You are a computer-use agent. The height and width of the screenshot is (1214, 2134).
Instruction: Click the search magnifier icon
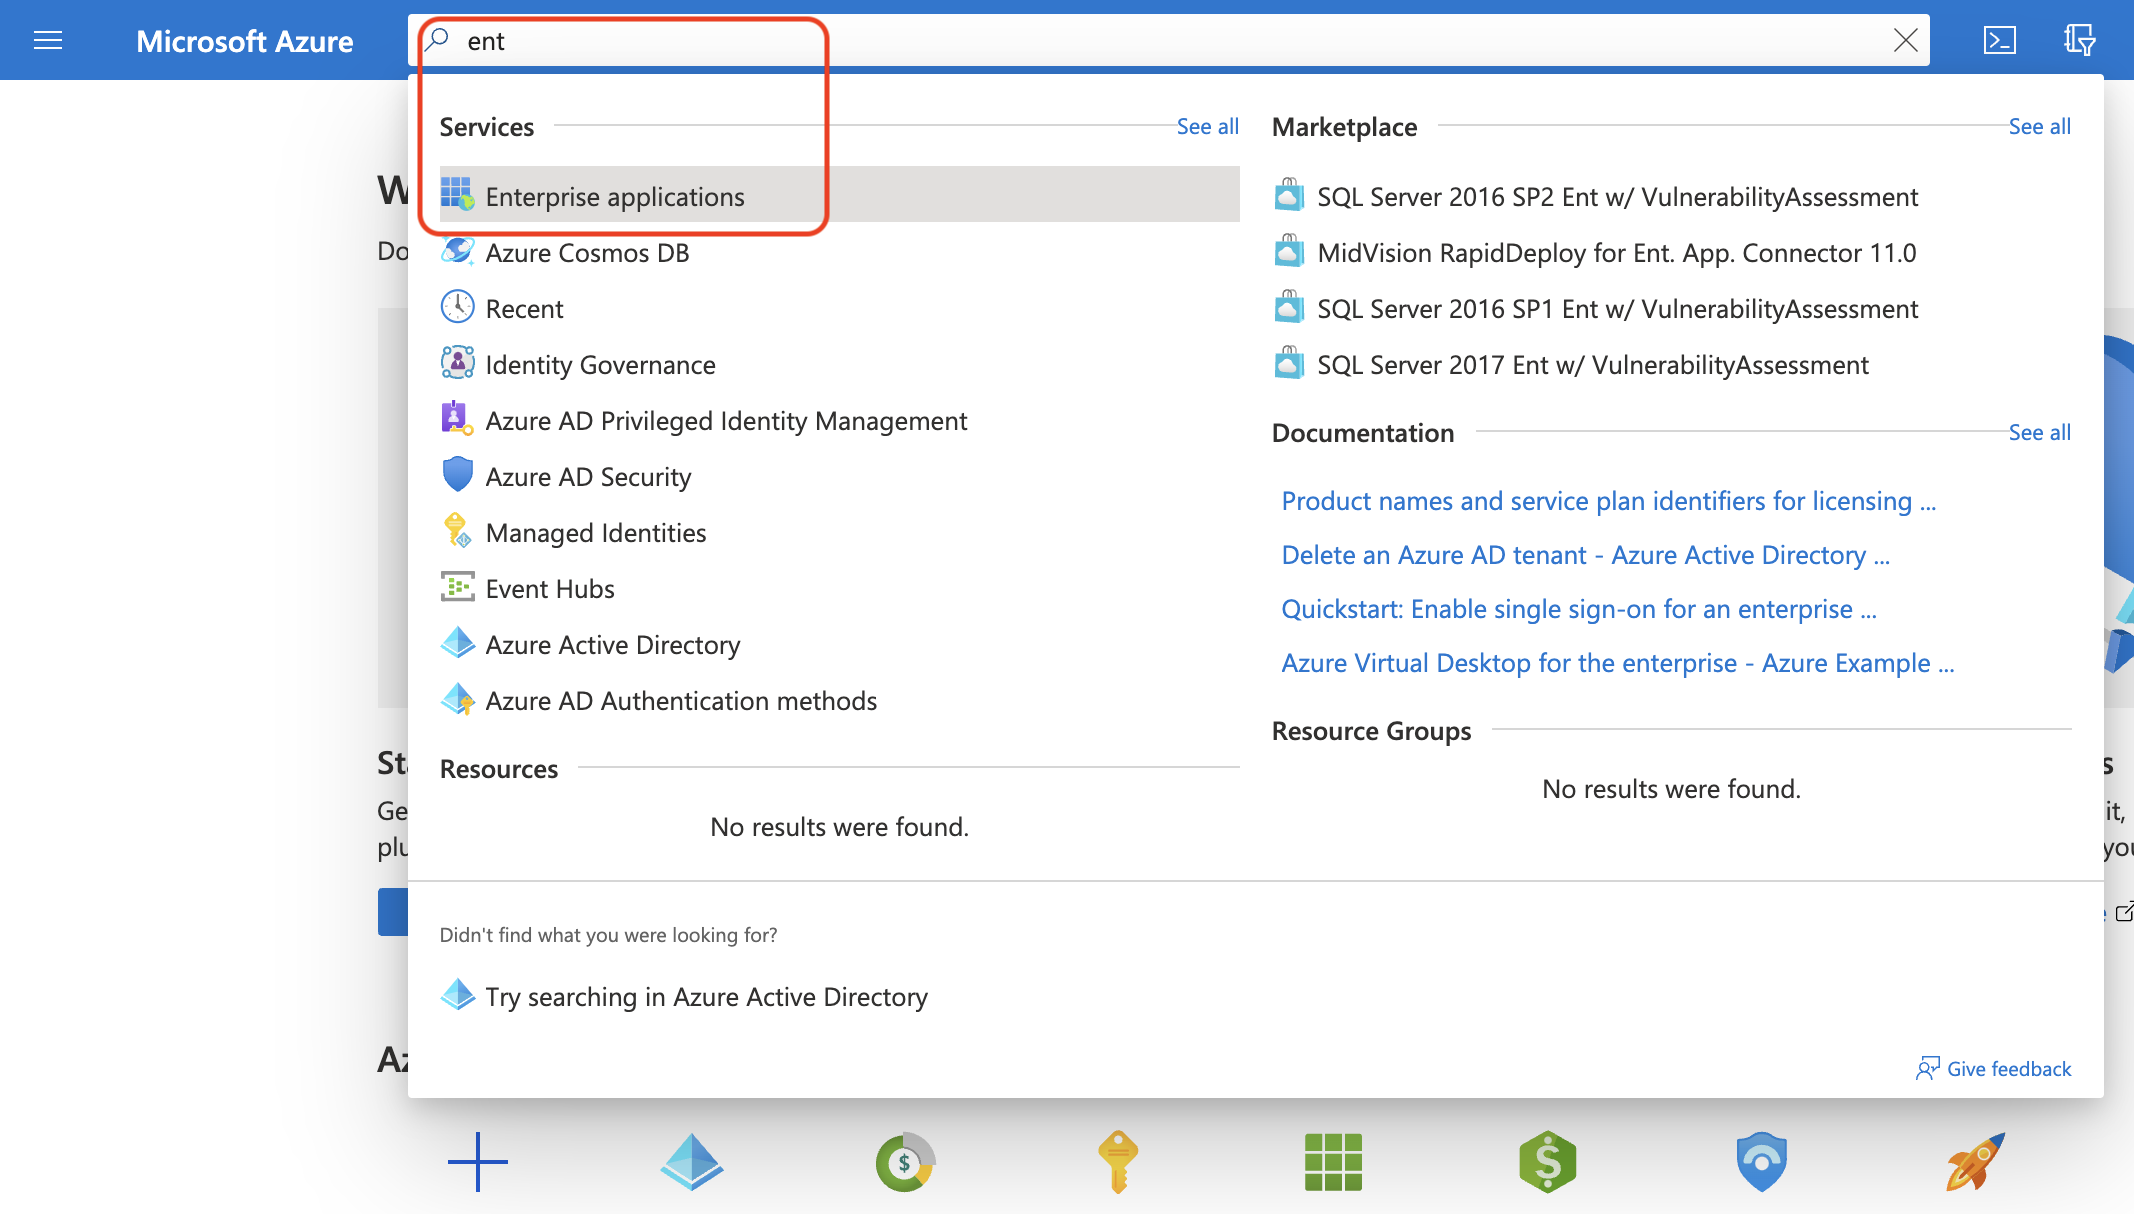click(438, 40)
